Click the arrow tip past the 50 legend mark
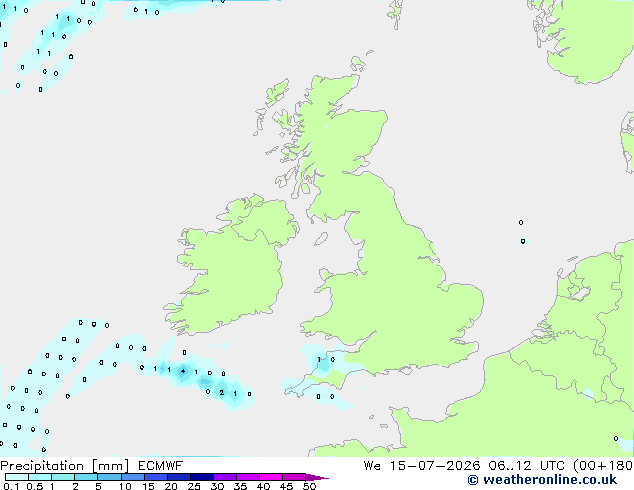Screen dimensions: 634x490 [x=317, y=477]
